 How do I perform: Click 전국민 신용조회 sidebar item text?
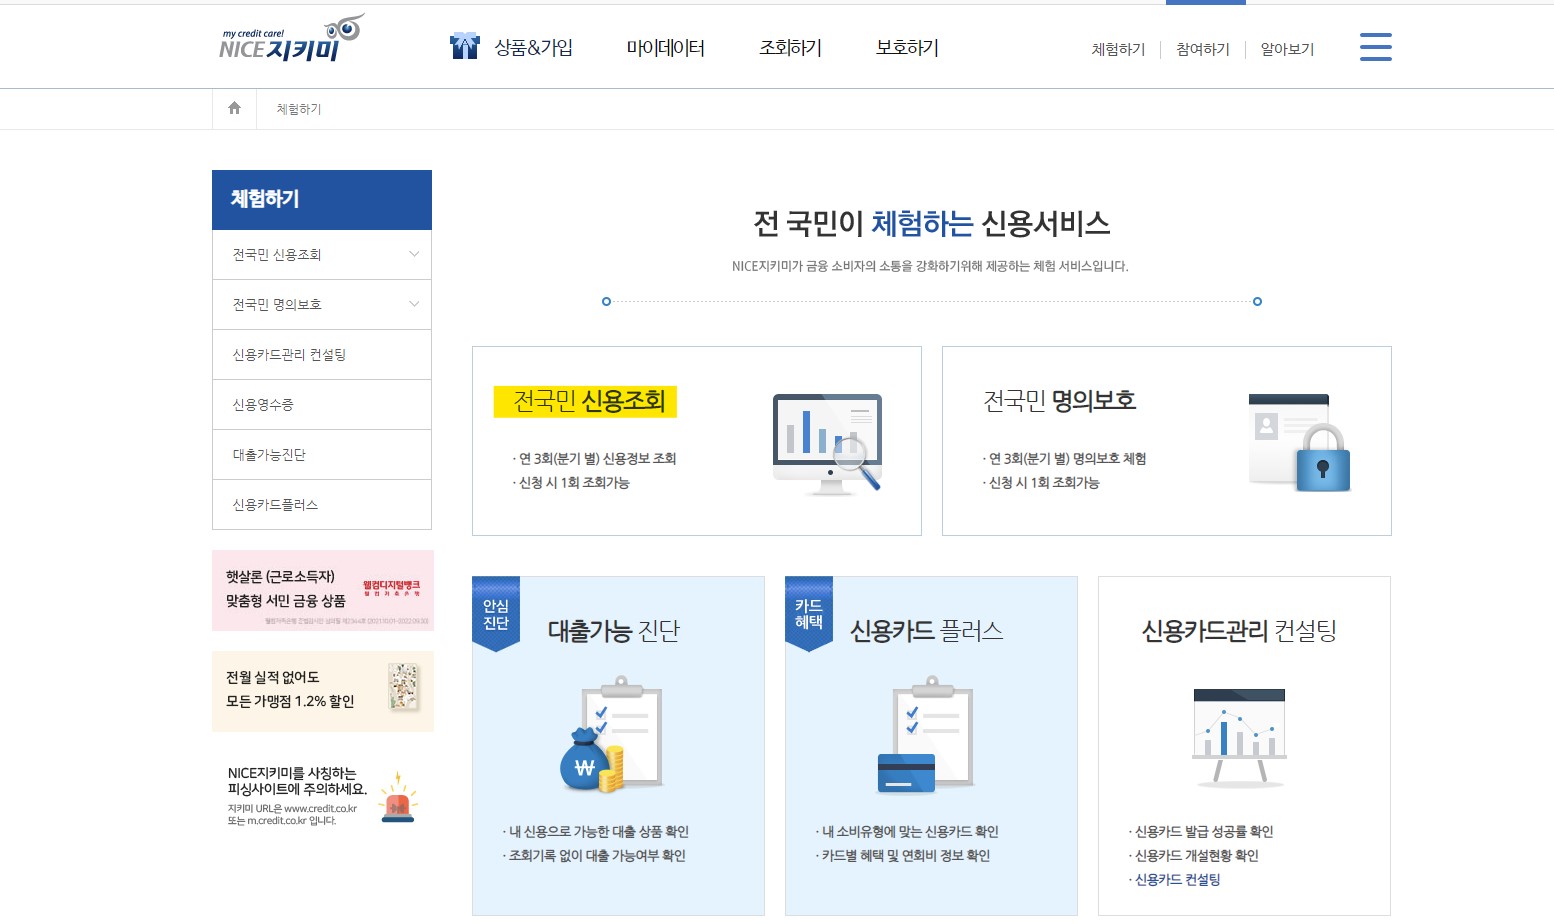pos(277,255)
